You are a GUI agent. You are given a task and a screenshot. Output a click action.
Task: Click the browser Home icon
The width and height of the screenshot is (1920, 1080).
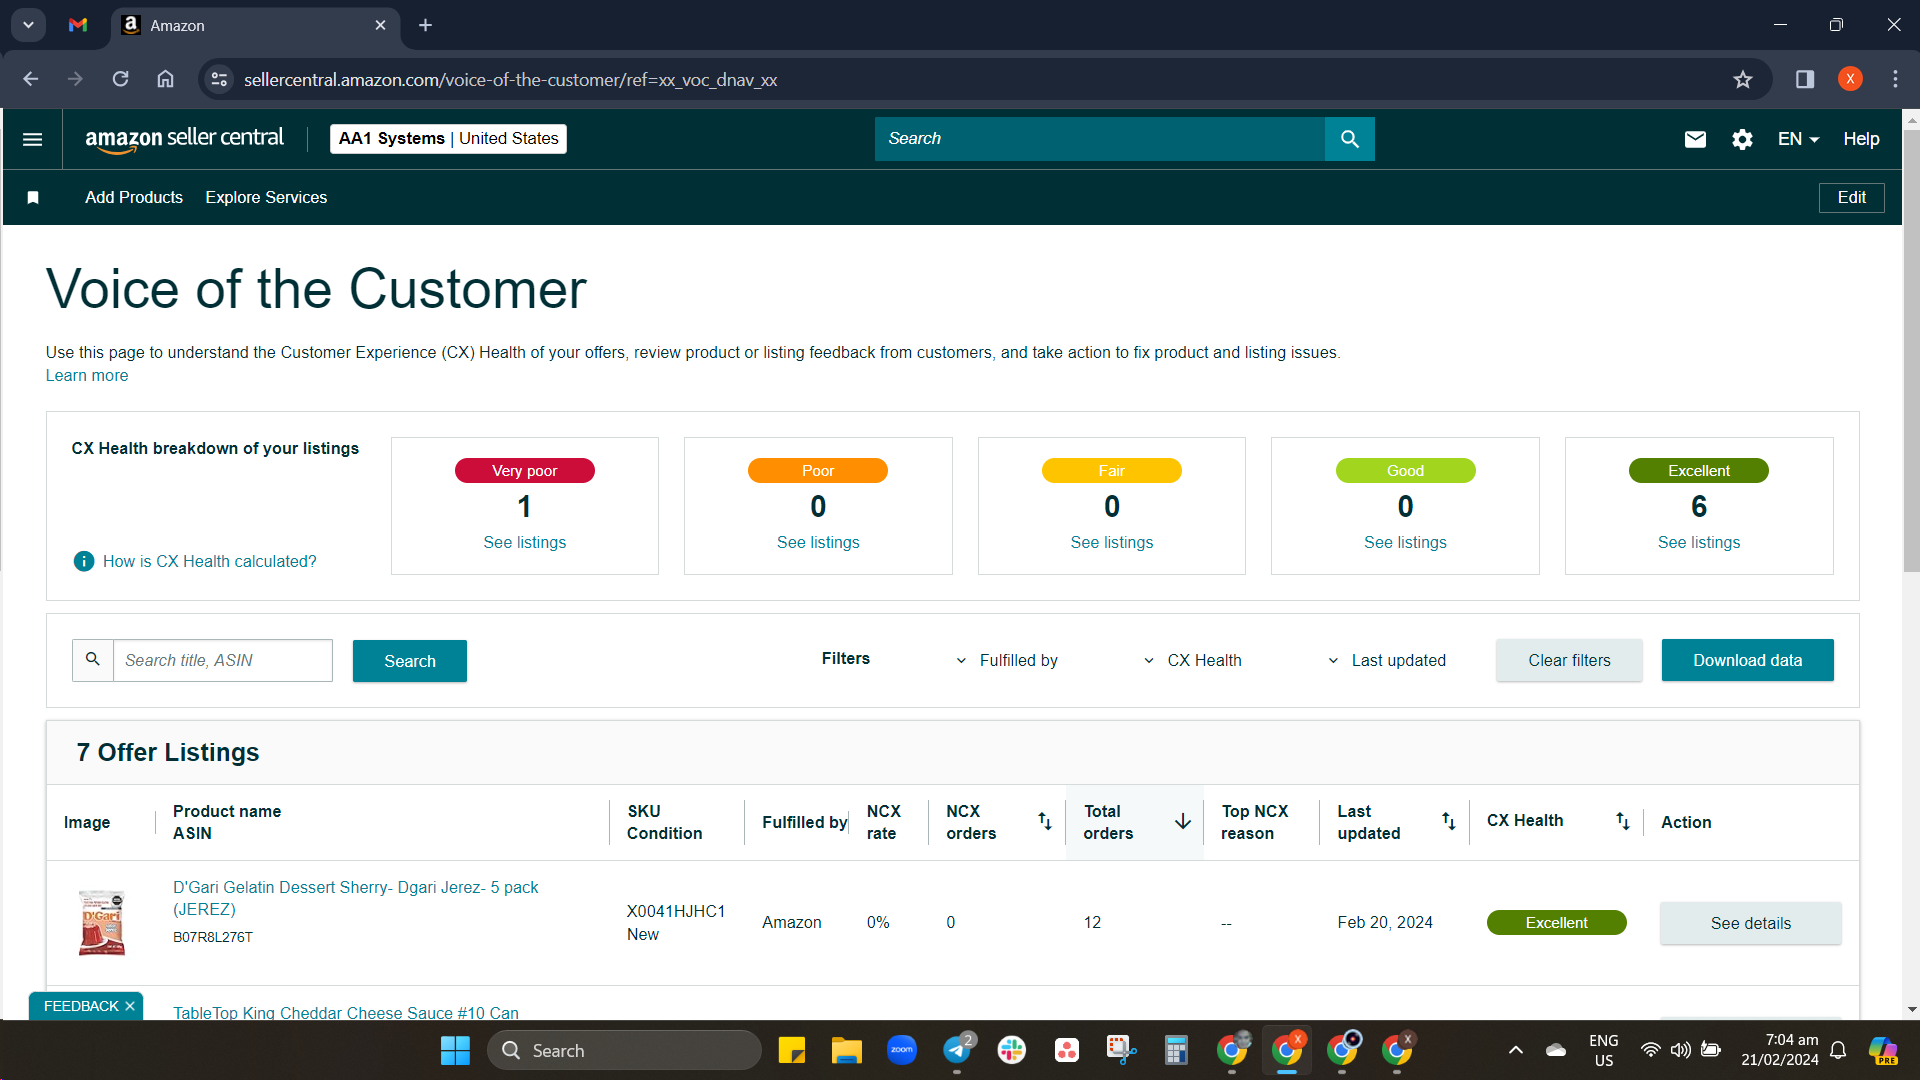[165, 79]
